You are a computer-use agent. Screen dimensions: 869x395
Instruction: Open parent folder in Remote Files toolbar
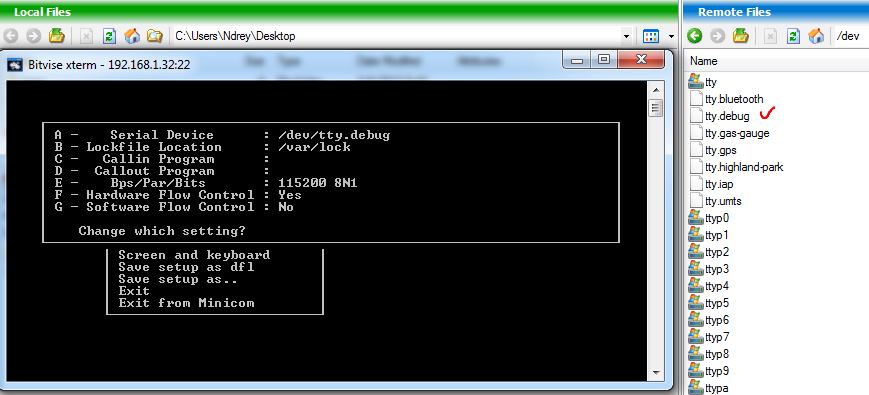[x=741, y=36]
